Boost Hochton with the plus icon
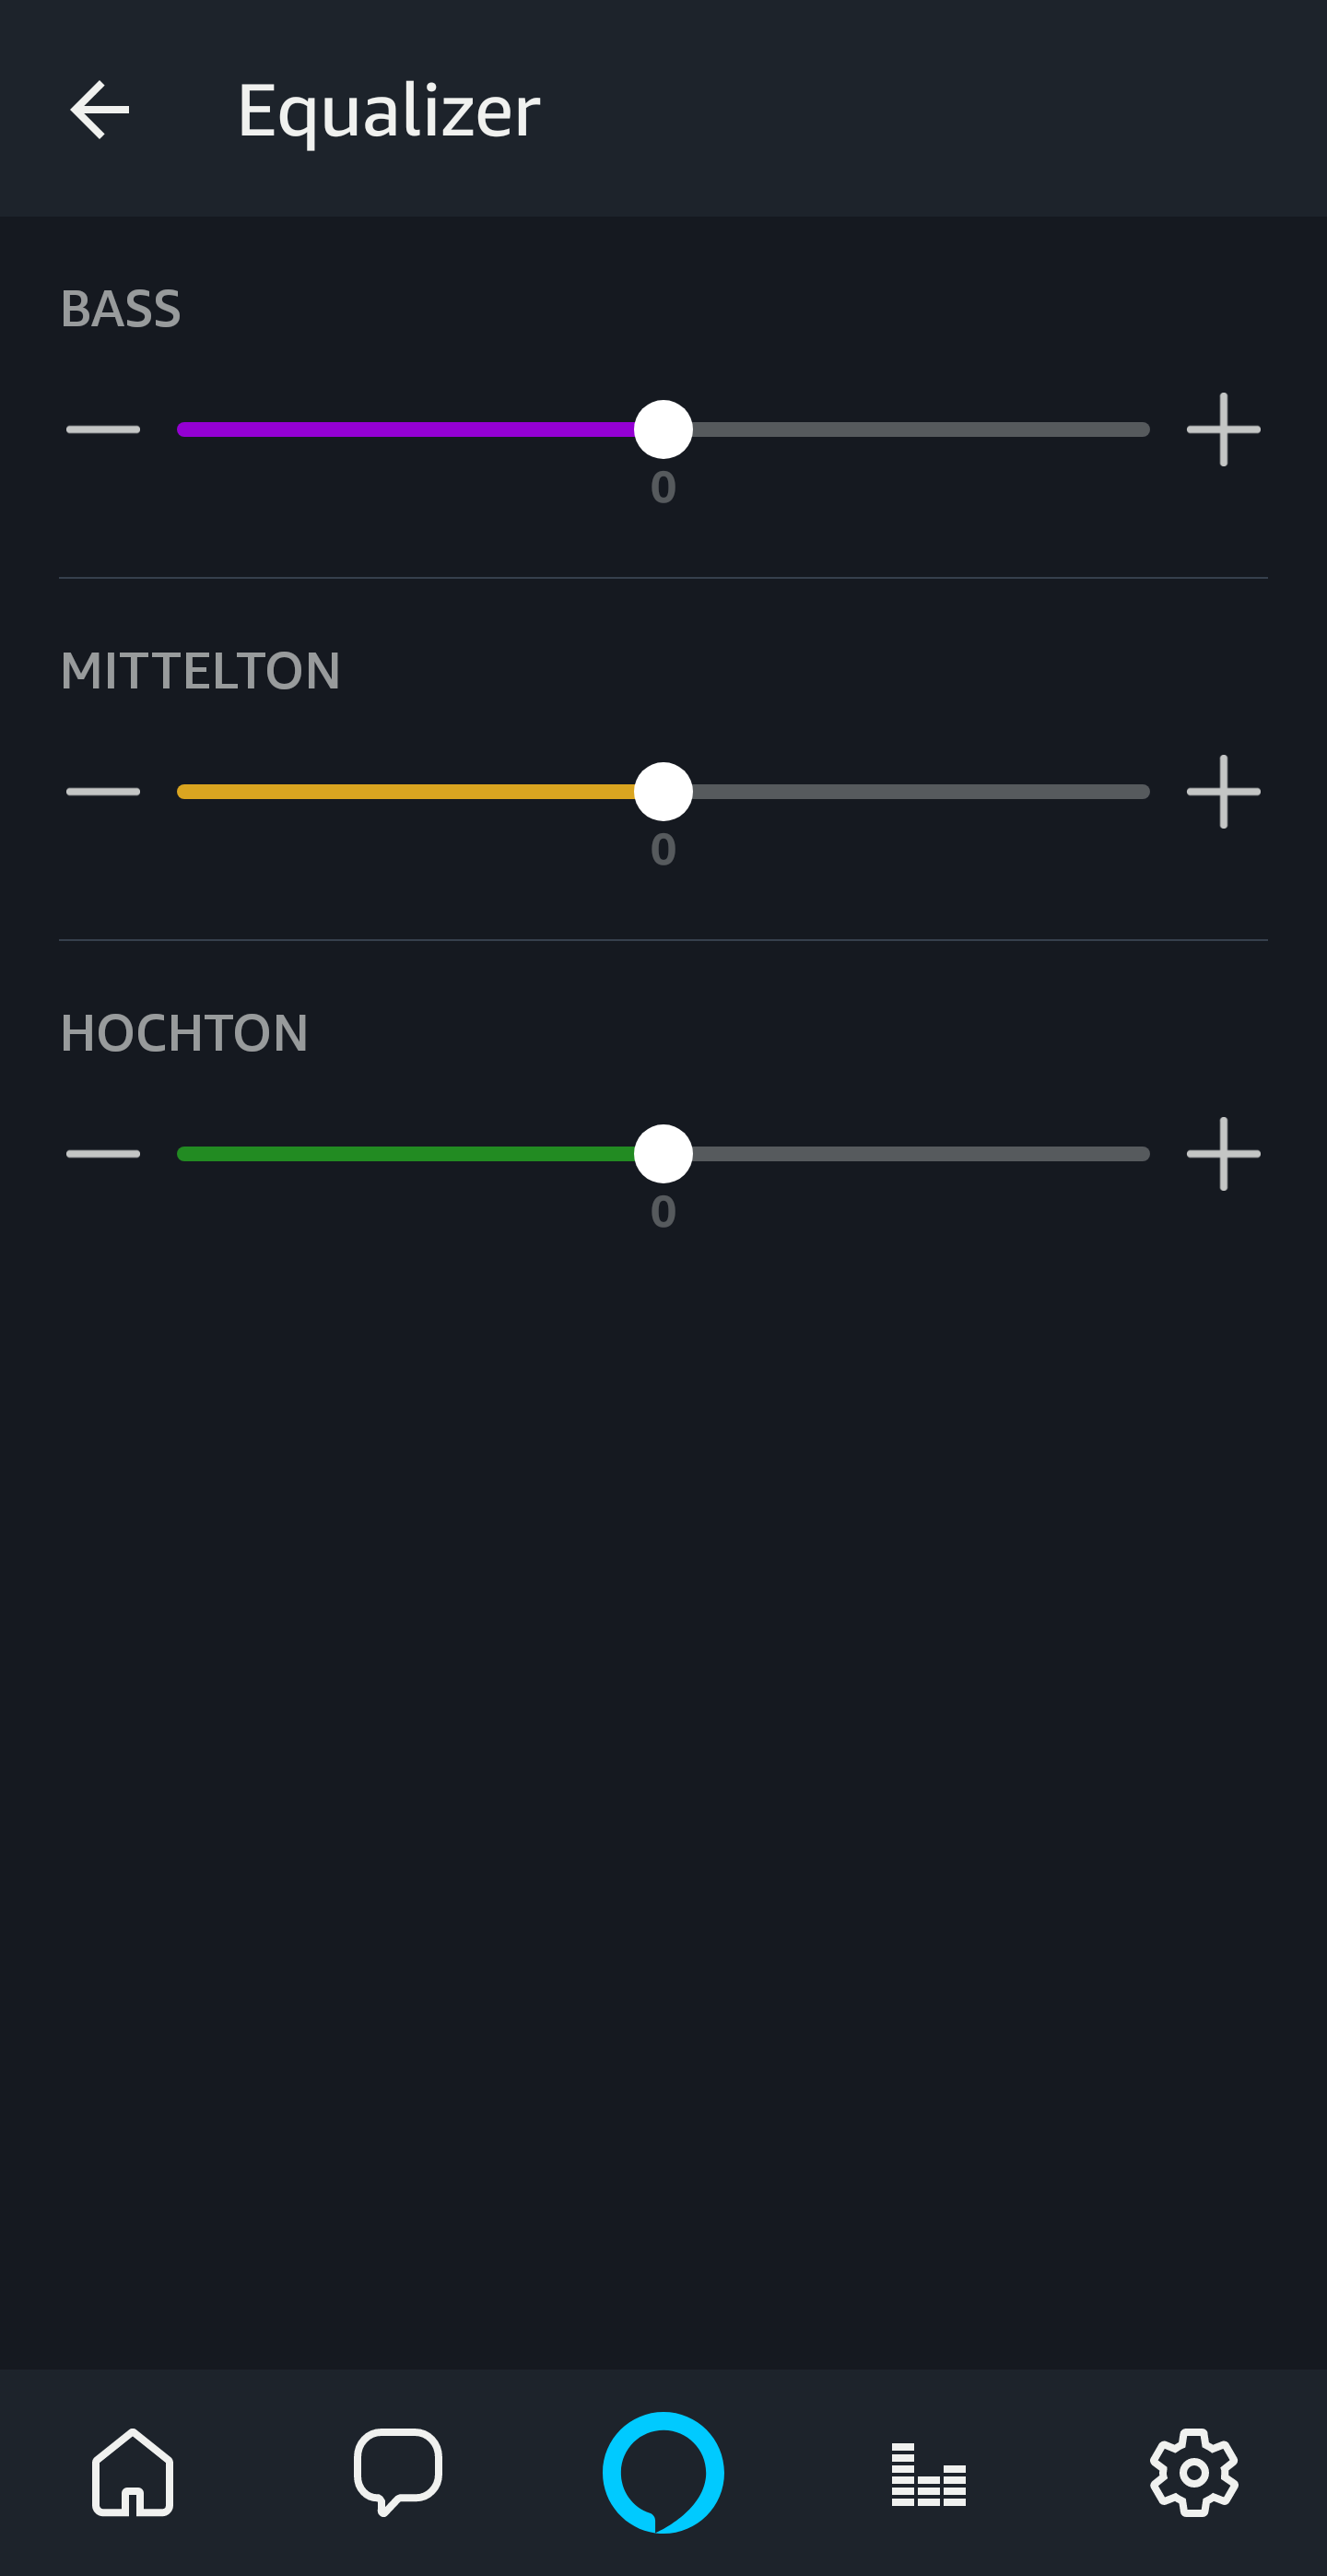 coord(1223,1154)
